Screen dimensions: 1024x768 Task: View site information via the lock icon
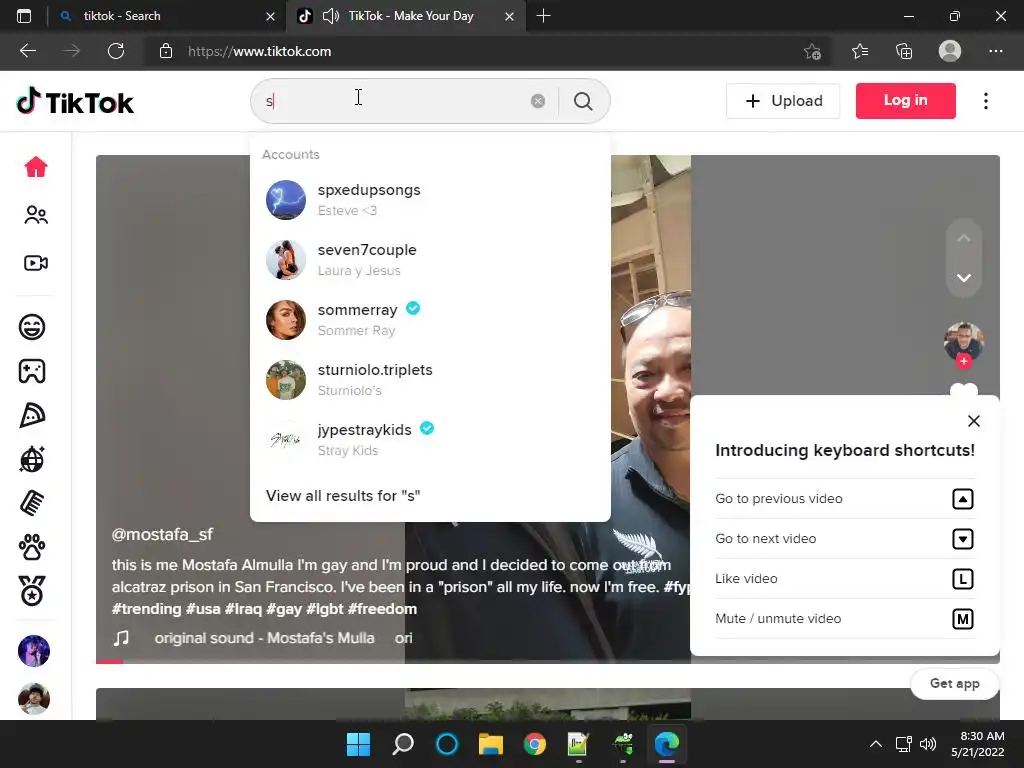click(166, 51)
